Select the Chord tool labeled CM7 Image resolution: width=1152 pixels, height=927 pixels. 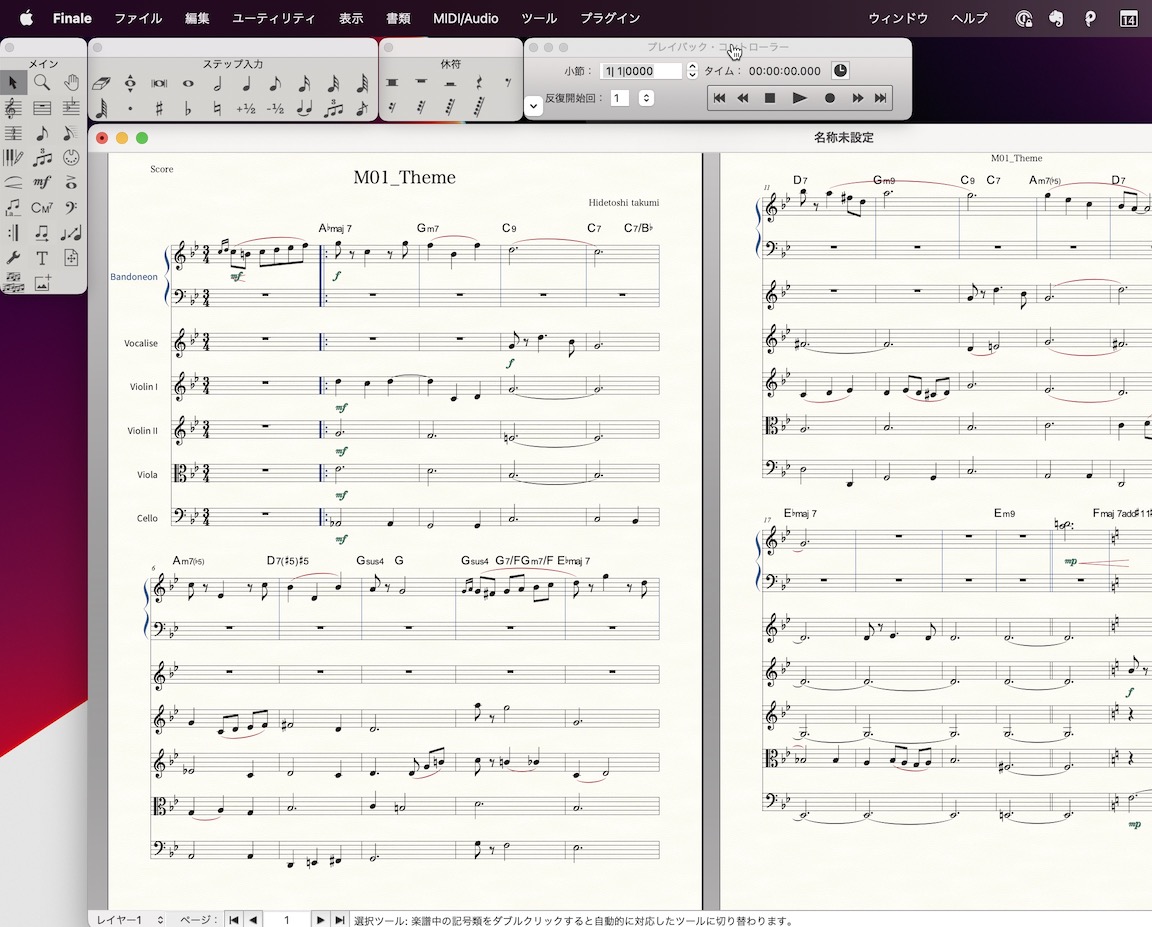click(x=42, y=208)
